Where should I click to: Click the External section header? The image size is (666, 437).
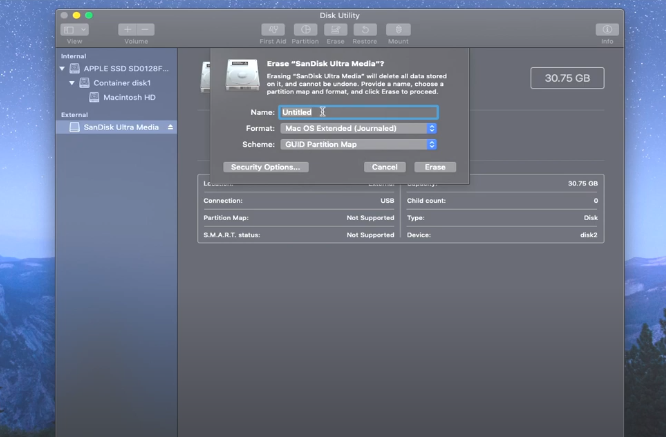(x=74, y=115)
